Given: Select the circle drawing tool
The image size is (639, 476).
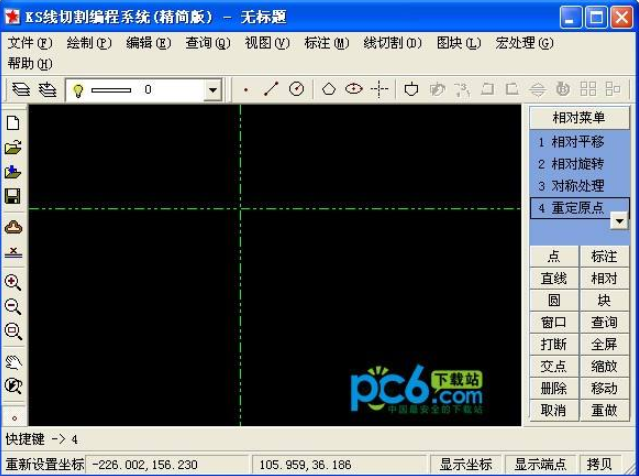Looking at the screenshot, I should click(x=296, y=89).
